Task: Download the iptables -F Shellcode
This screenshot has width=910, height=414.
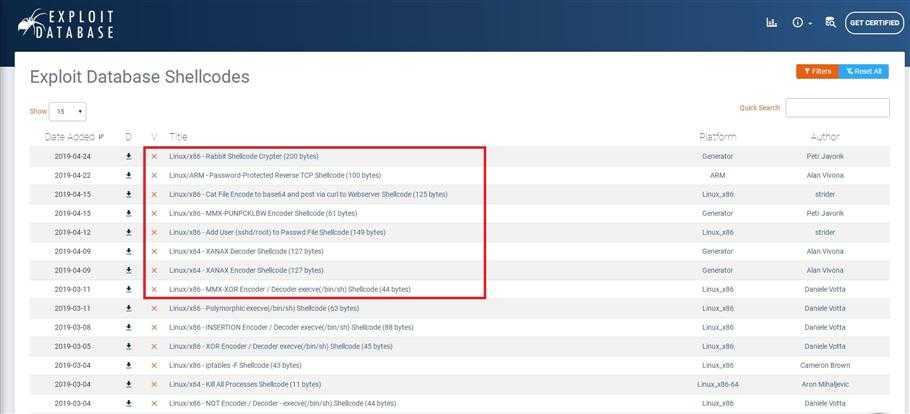Action: tap(128, 365)
